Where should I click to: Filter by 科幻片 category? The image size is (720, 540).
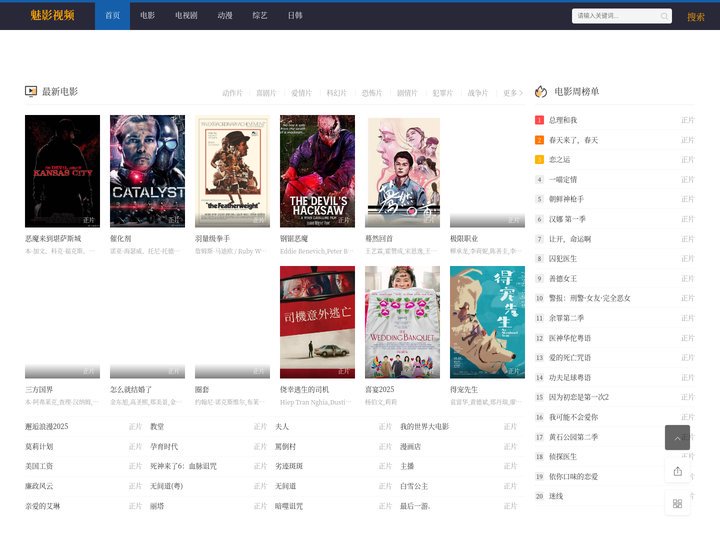tap(337, 93)
